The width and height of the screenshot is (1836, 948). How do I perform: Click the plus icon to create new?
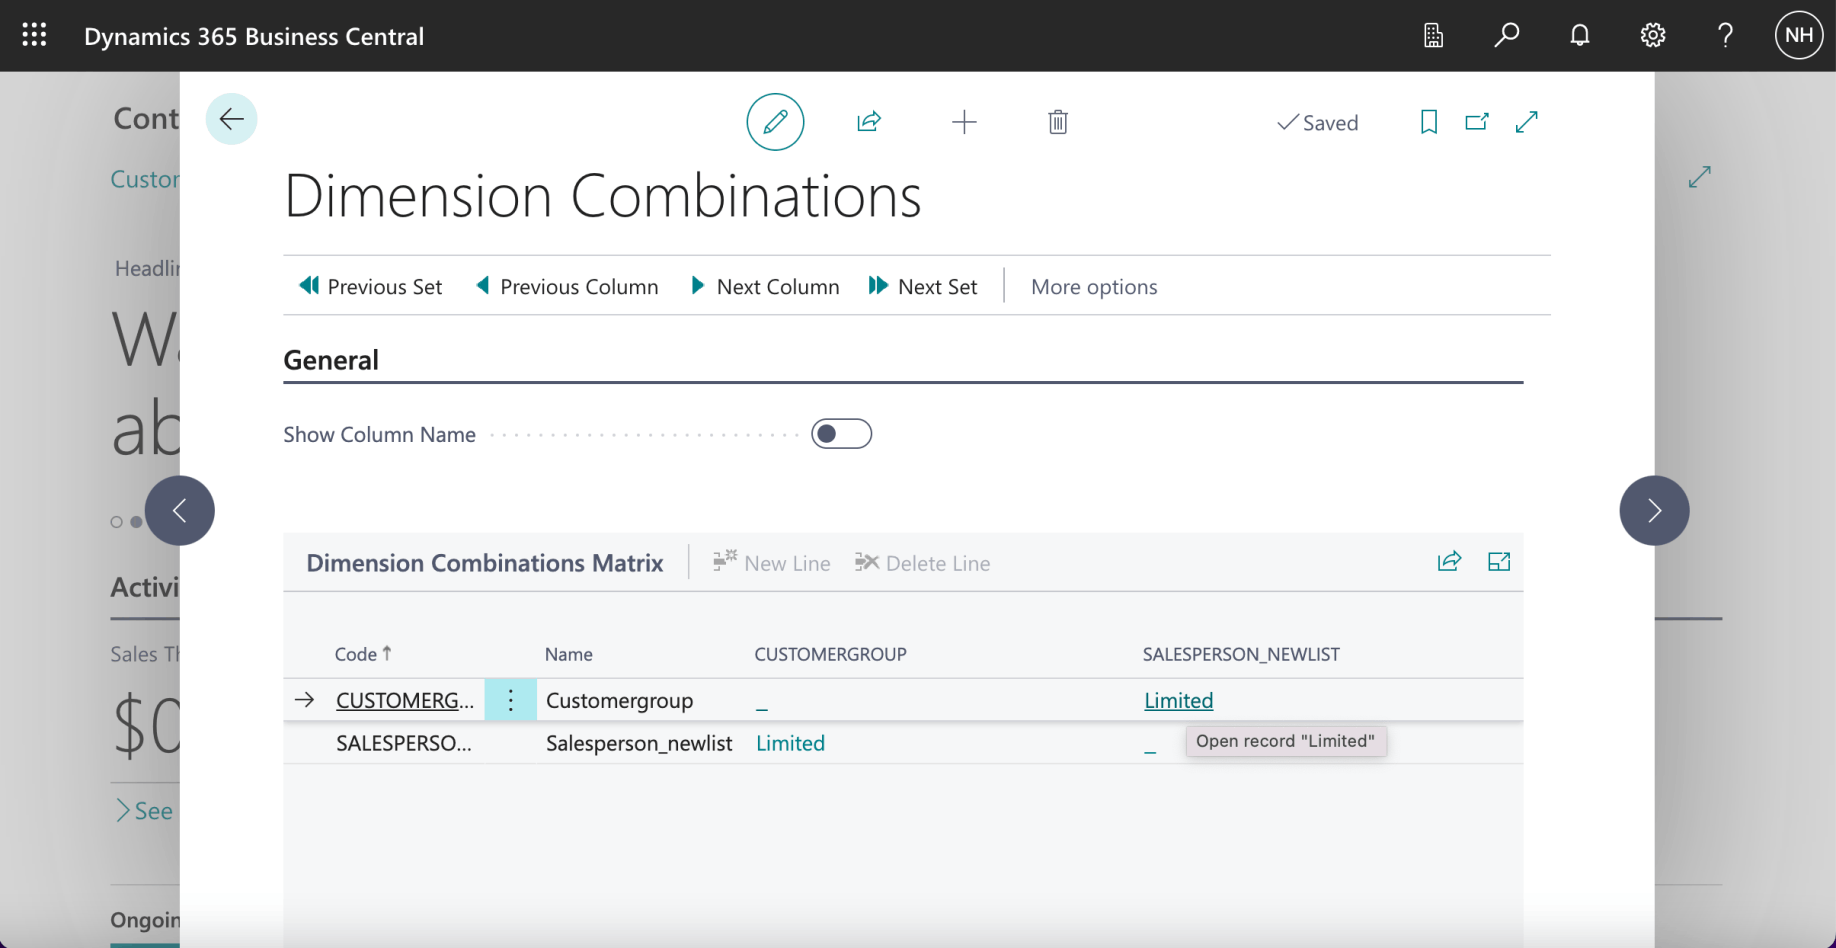tap(964, 122)
